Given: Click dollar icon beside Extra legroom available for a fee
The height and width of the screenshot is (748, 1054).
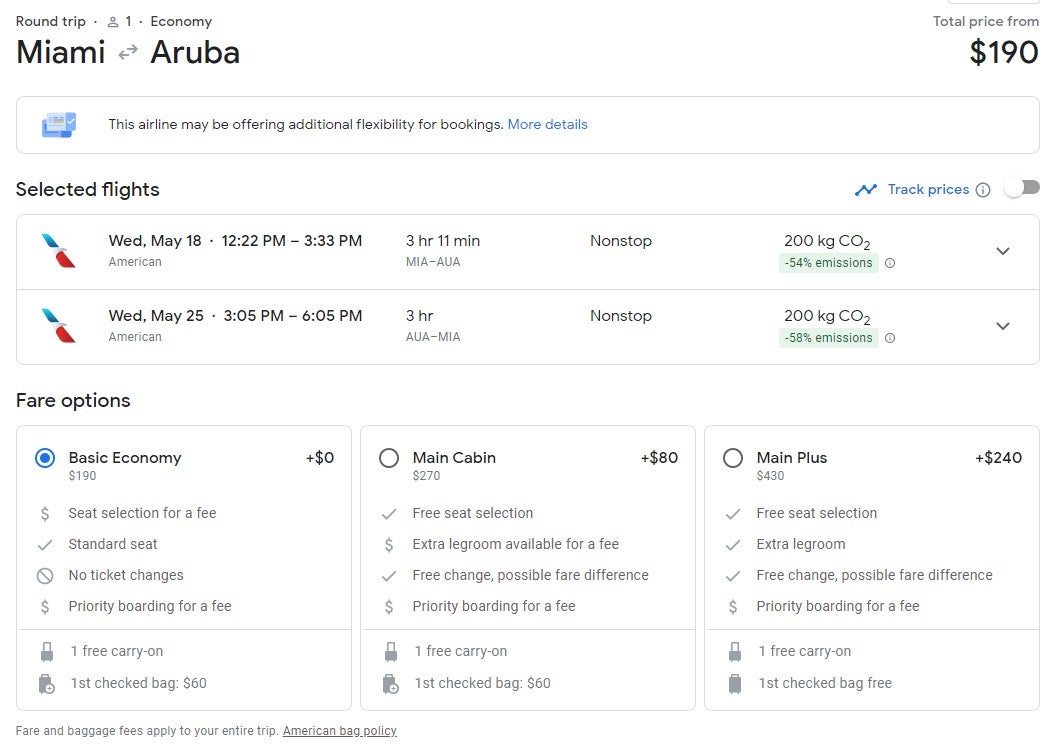Looking at the screenshot, I should (389, 545).
